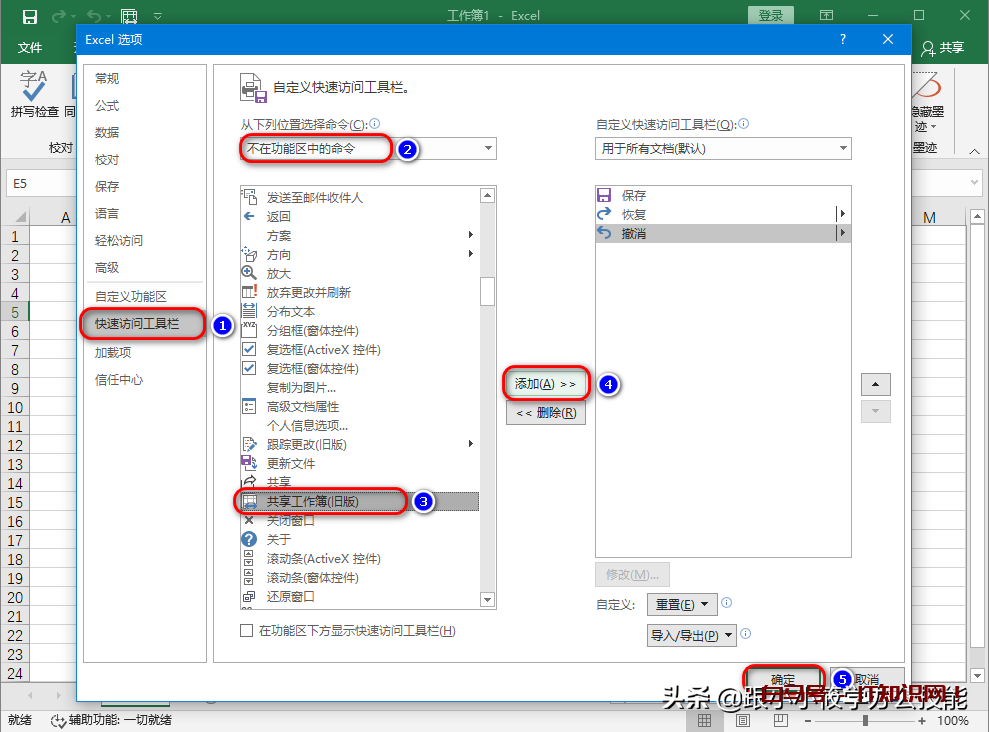Expand the 恢复 split arrow in right list
989x732 pixels.
(843, 214)
